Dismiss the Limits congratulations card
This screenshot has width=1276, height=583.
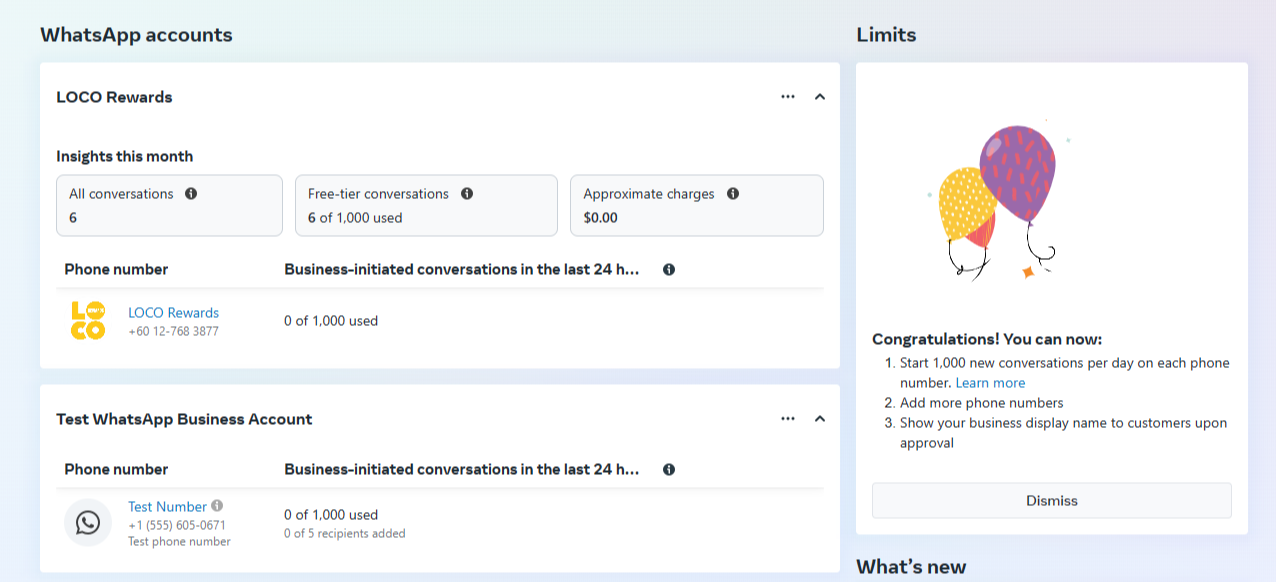[x=1052, y=501]
